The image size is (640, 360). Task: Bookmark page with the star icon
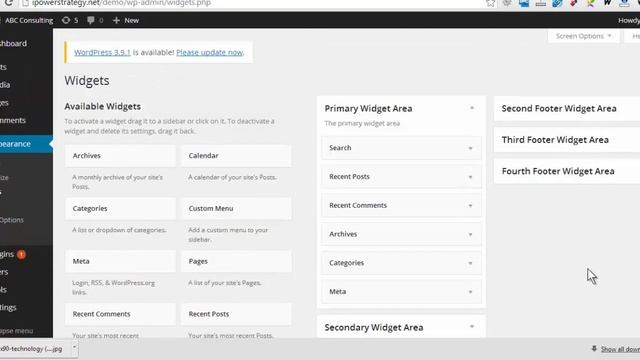tap(491, 3)
